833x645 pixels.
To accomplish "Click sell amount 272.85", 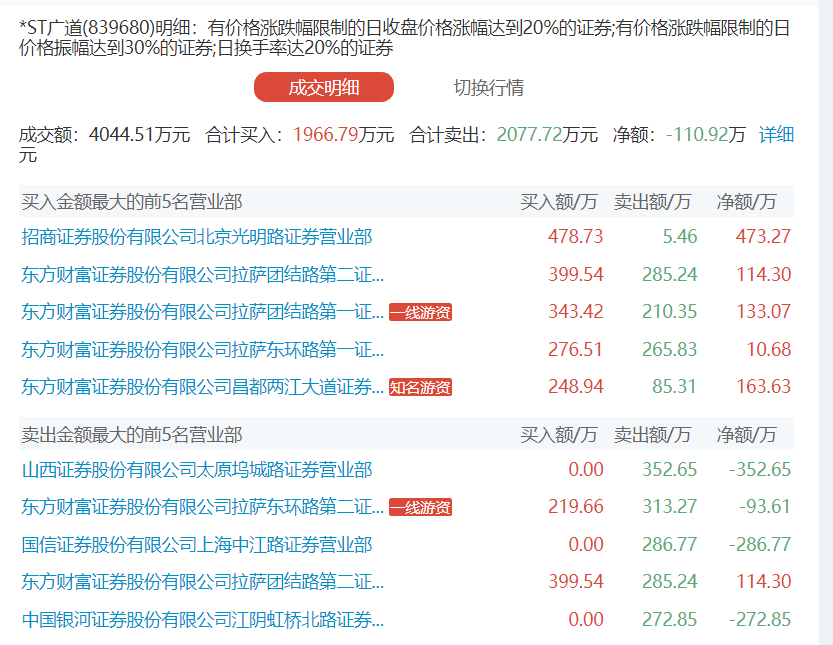I will pyautogui.click(x=669, y=619).
